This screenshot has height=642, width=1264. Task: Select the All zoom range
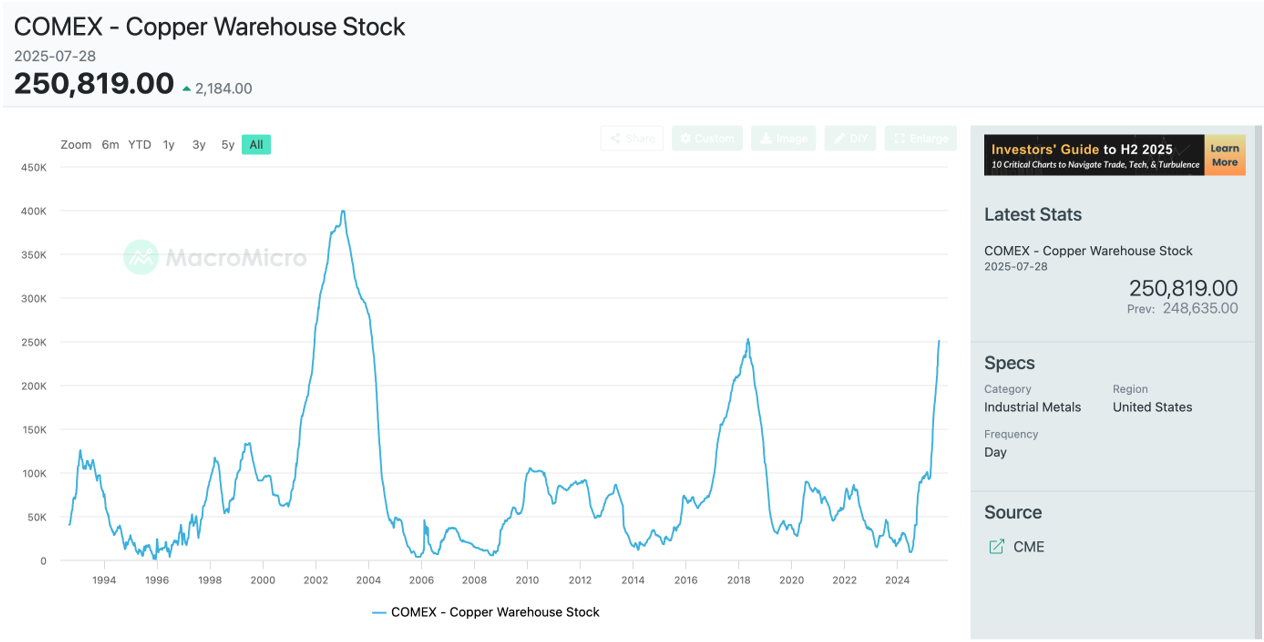[x=256, y=145]
